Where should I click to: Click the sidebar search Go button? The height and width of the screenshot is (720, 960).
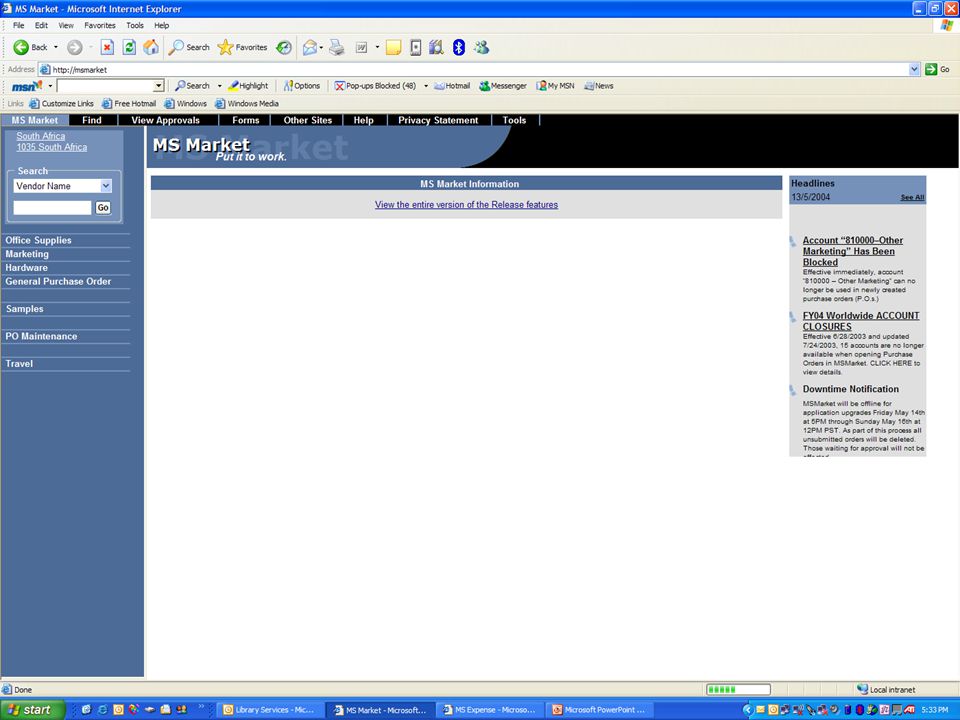(x=103, y=208)
